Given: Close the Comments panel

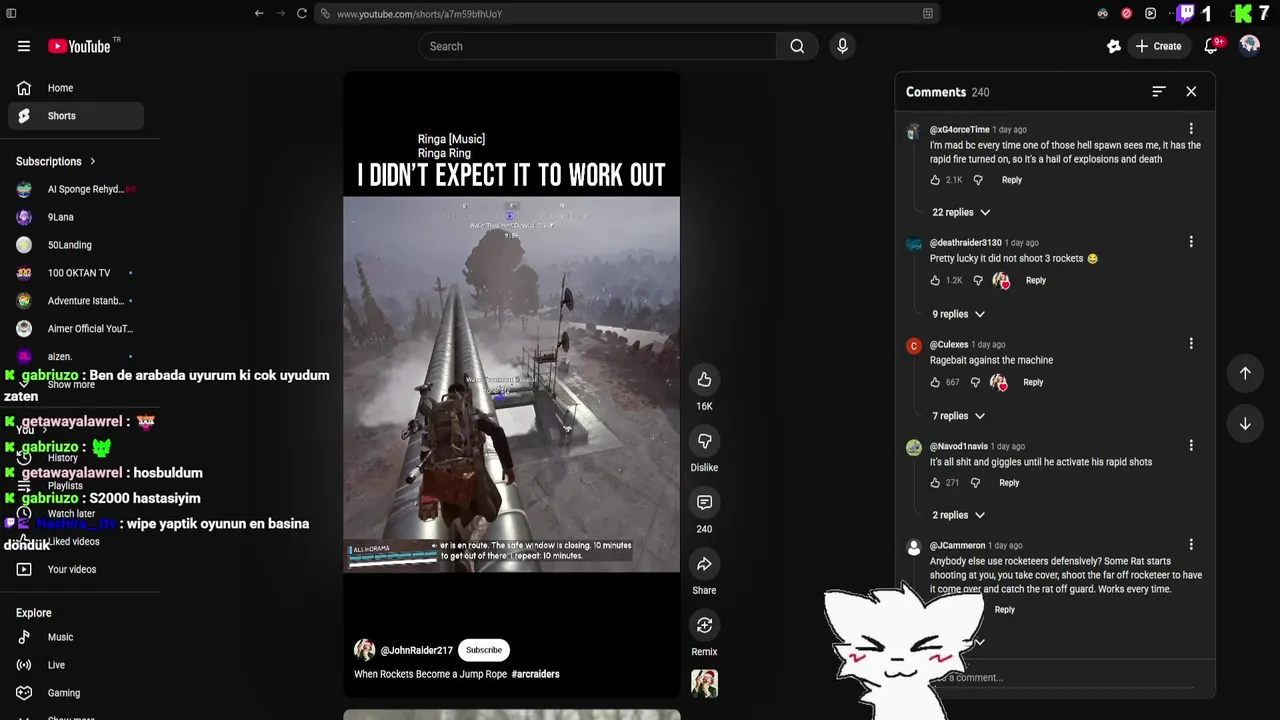Looking at the screenshot, I should point(1191,91).
